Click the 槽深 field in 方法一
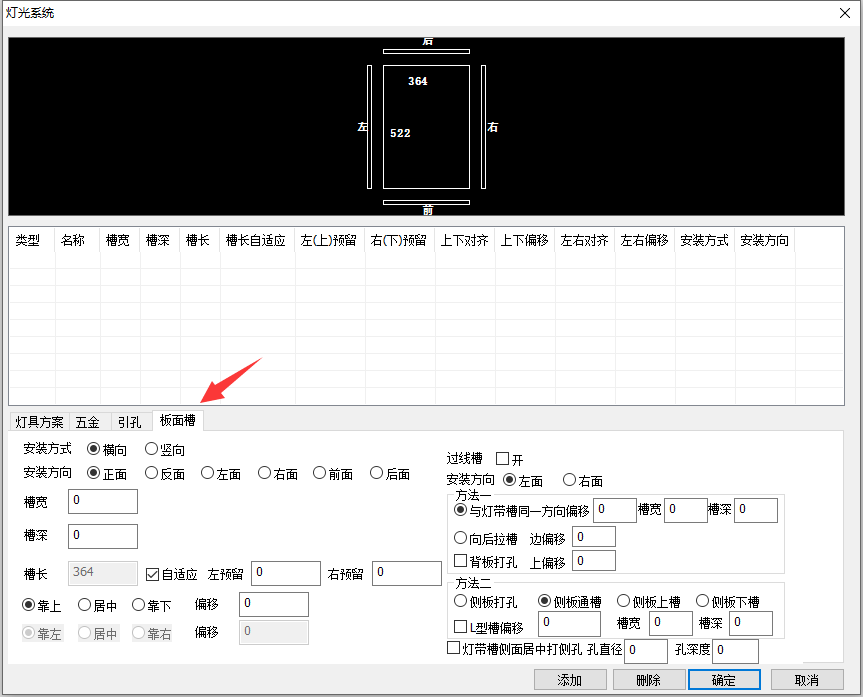 756,510
